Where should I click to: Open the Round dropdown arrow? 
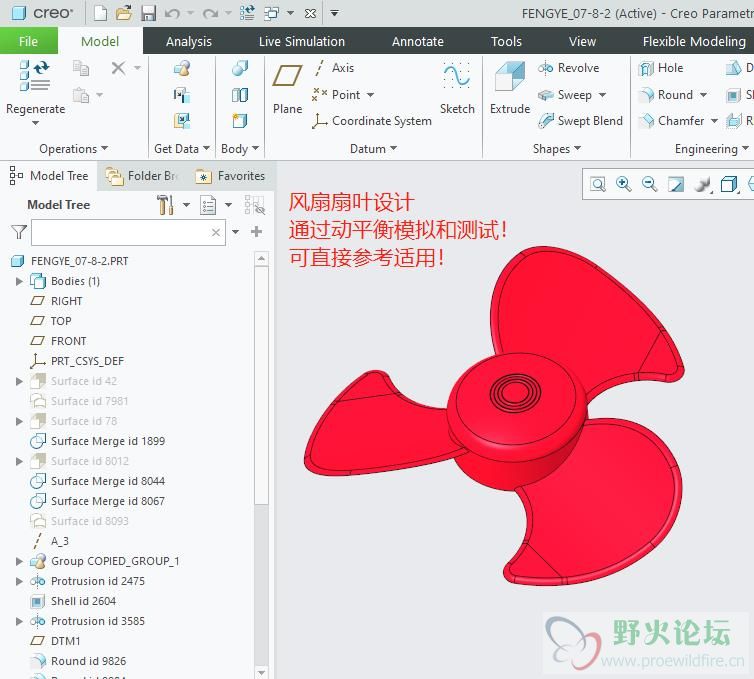click(703, 95)
